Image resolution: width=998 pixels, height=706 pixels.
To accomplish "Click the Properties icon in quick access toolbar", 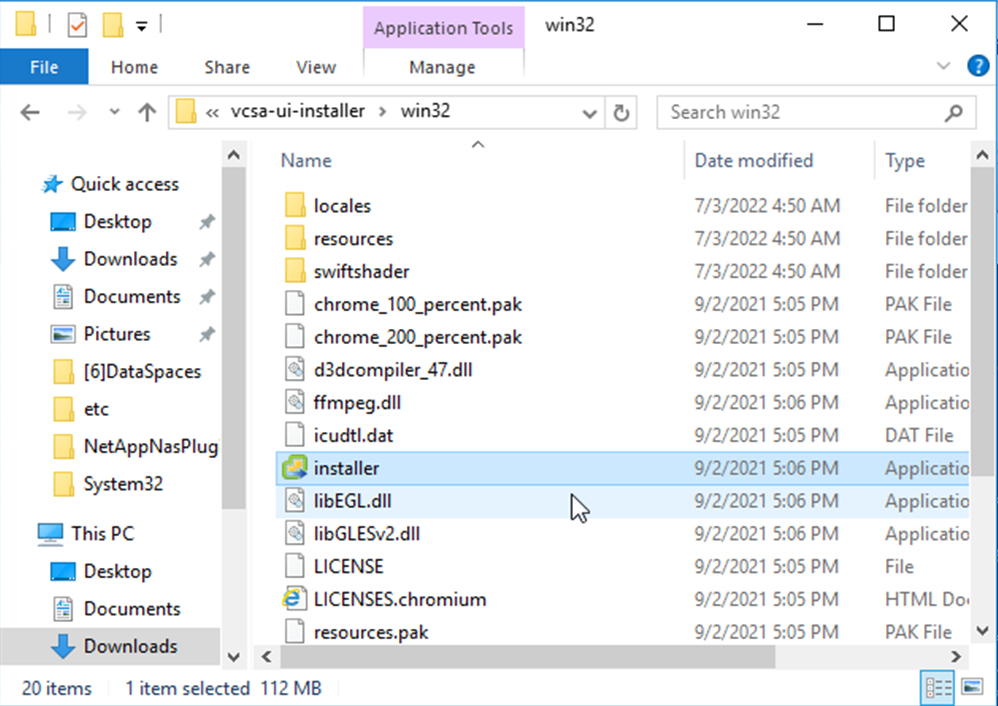I will click(77, 25).
